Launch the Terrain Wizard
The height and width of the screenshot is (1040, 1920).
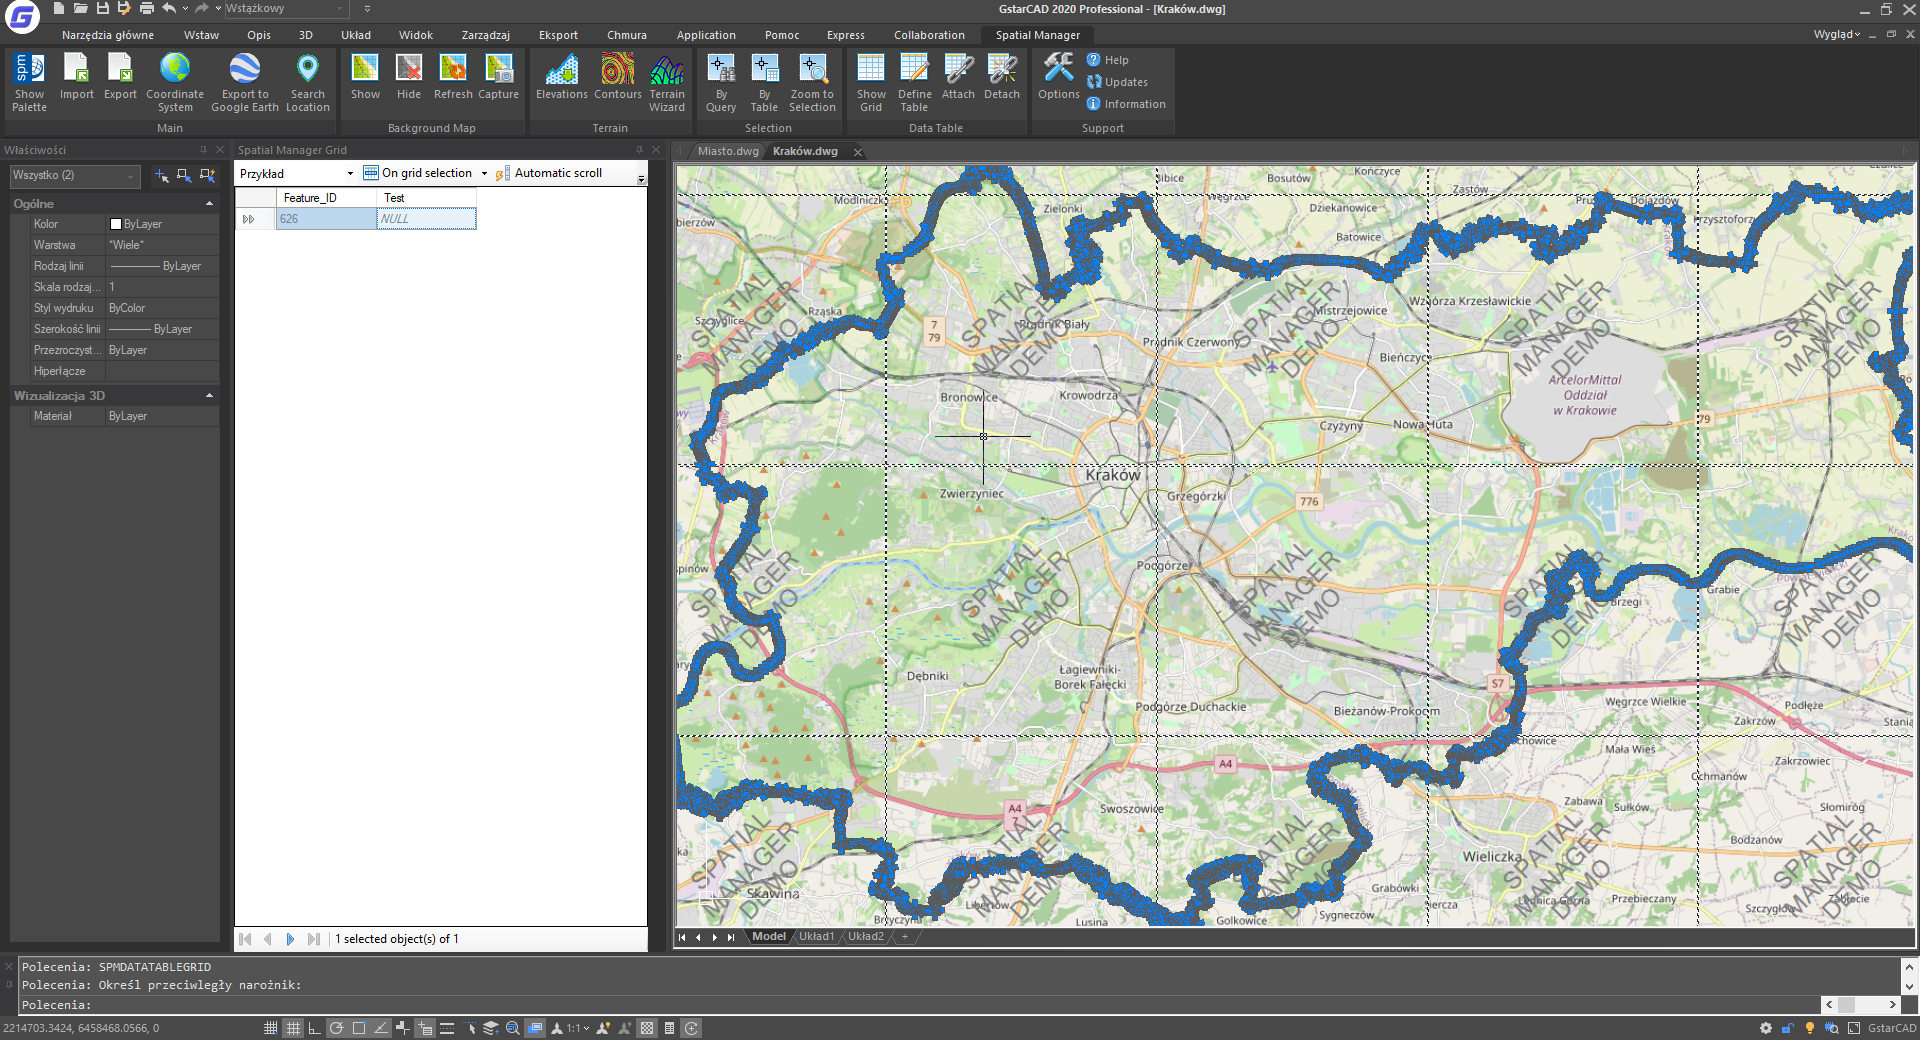pos(667,82)
